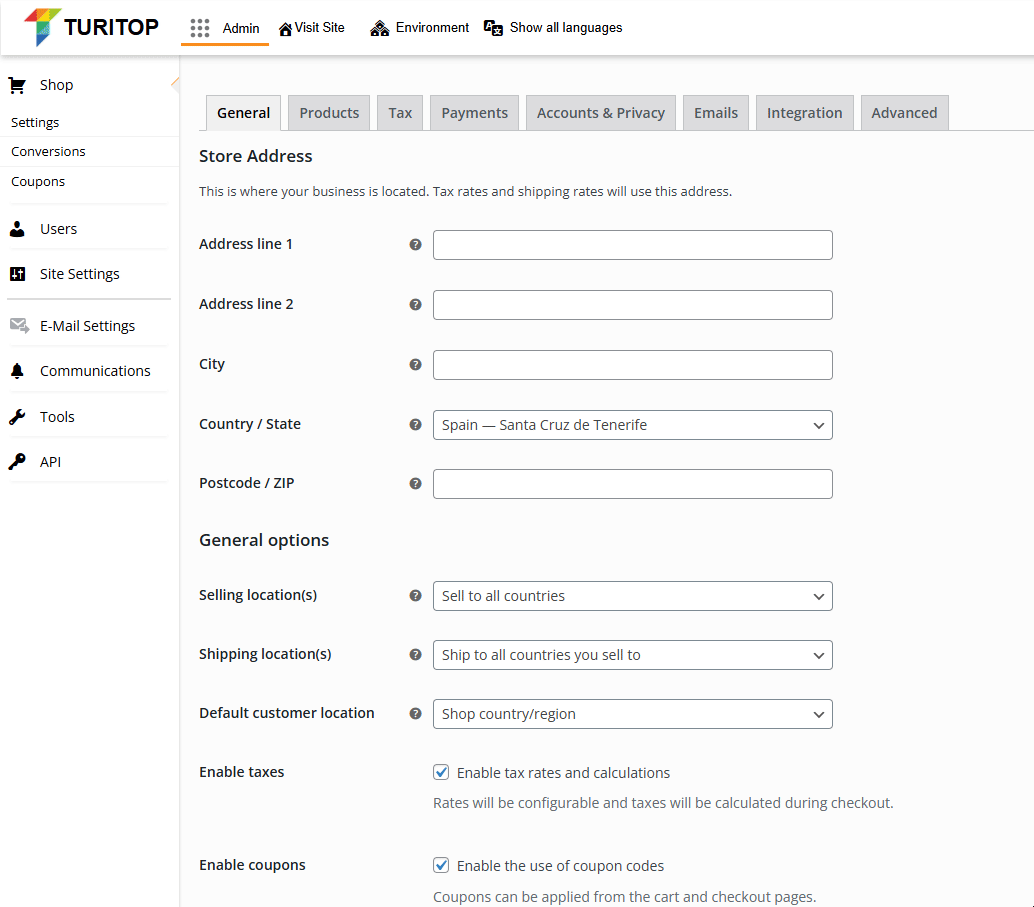Toggle Enable tax rates and calculations checkbox

(441, 772)
